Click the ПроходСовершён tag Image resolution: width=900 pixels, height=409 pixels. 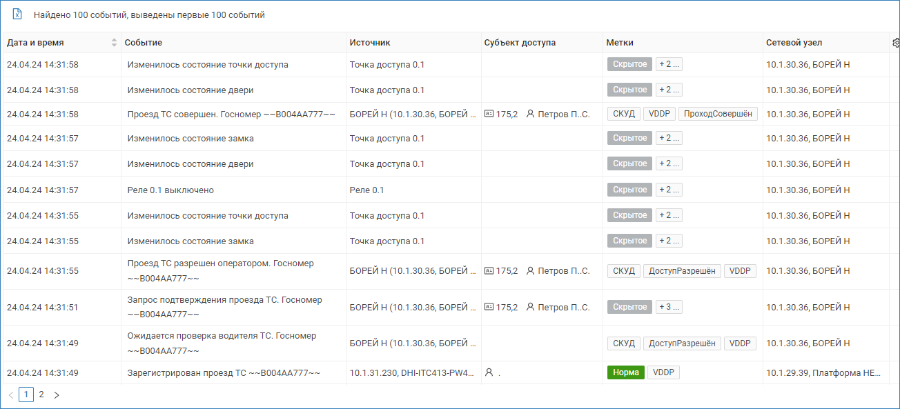click(x=718, y=114)
